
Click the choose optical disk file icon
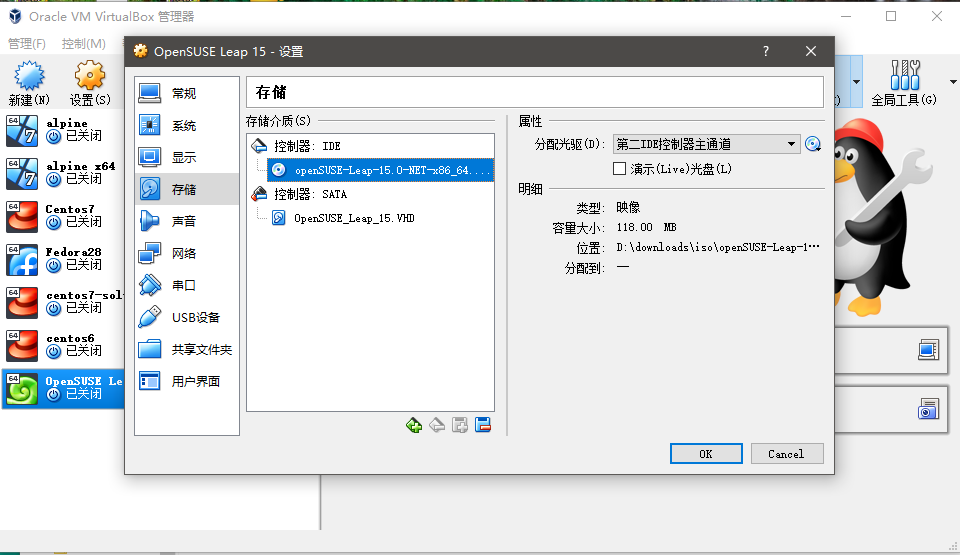813,144
